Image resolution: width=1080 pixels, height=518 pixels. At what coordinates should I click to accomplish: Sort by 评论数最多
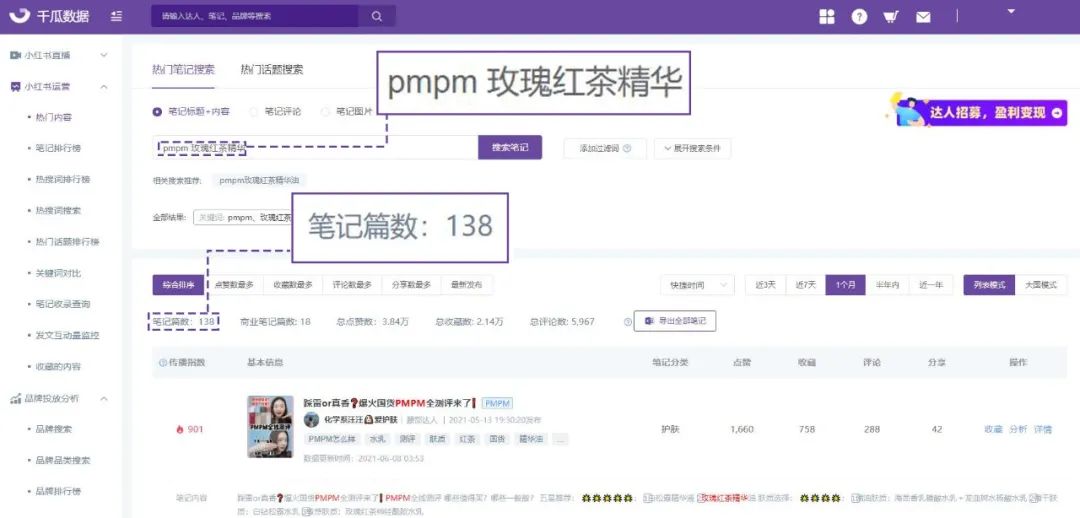pyautogui.click(x=352, y=284)
